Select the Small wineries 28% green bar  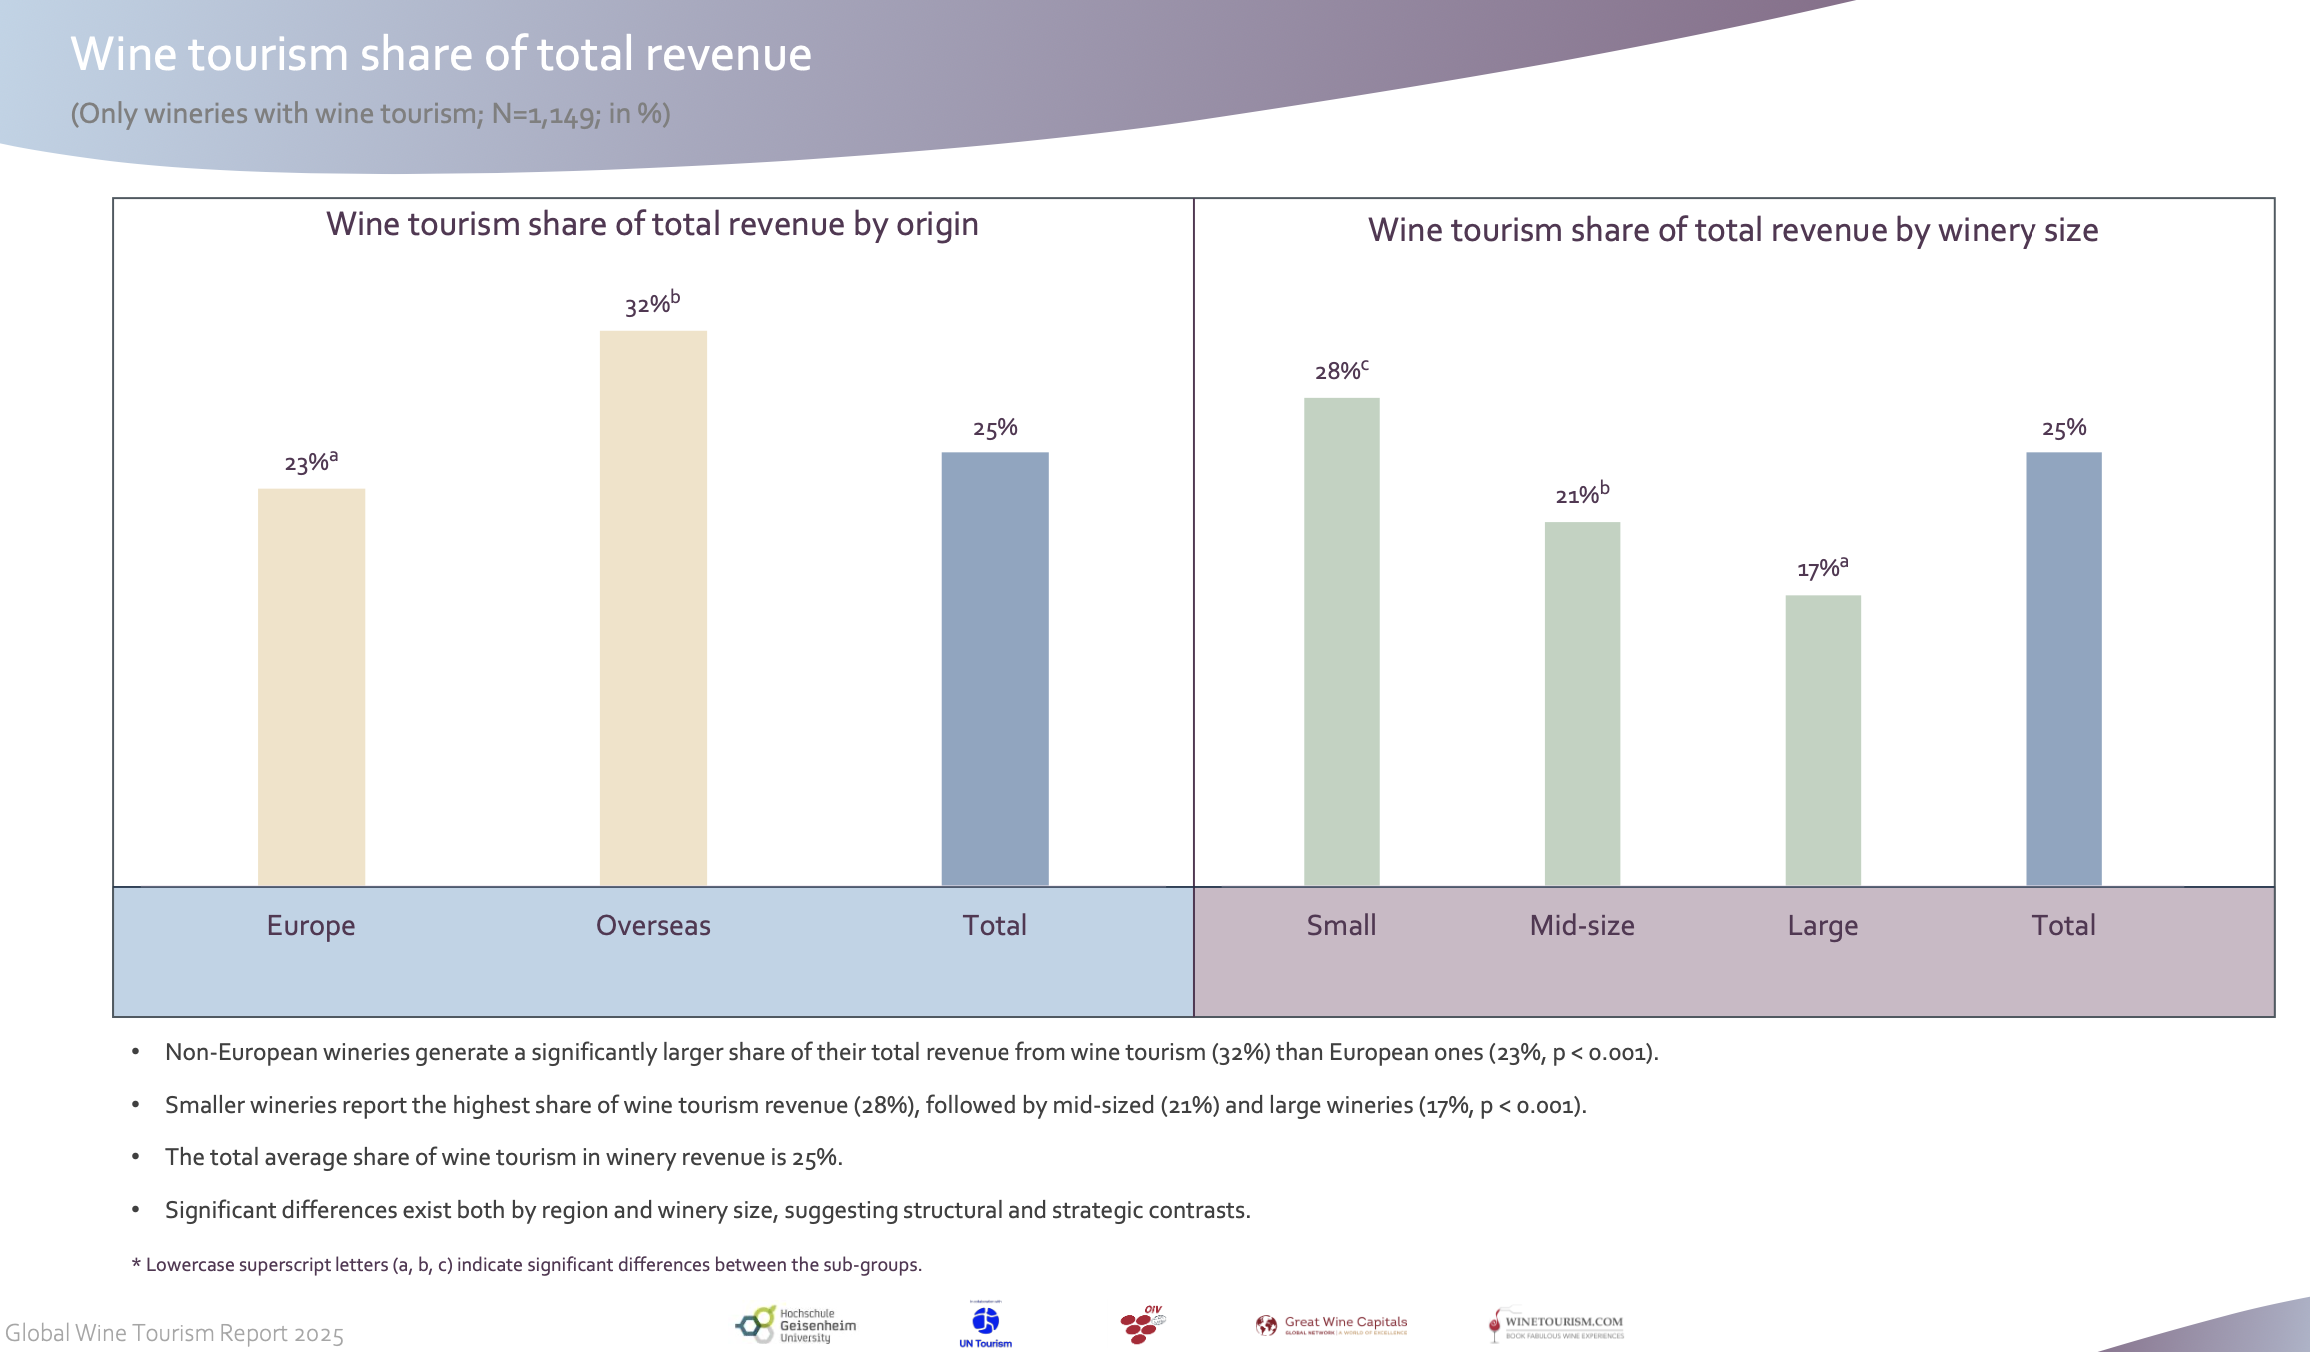point(1341,641)
